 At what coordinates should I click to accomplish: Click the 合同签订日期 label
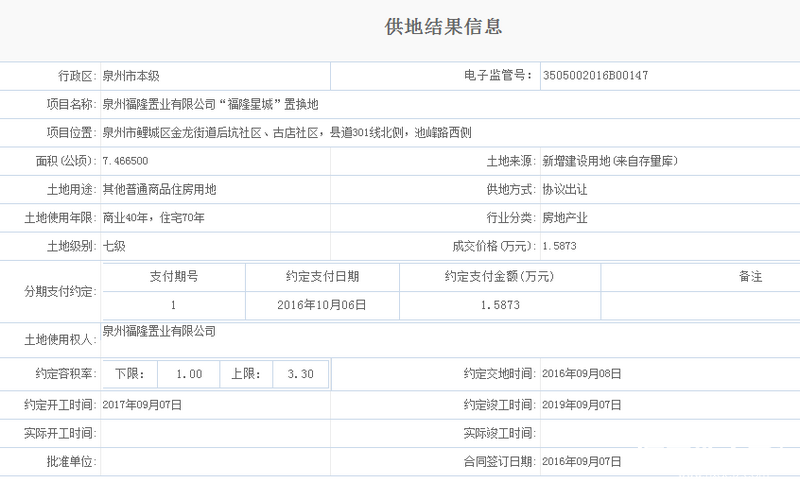[499, 462]
